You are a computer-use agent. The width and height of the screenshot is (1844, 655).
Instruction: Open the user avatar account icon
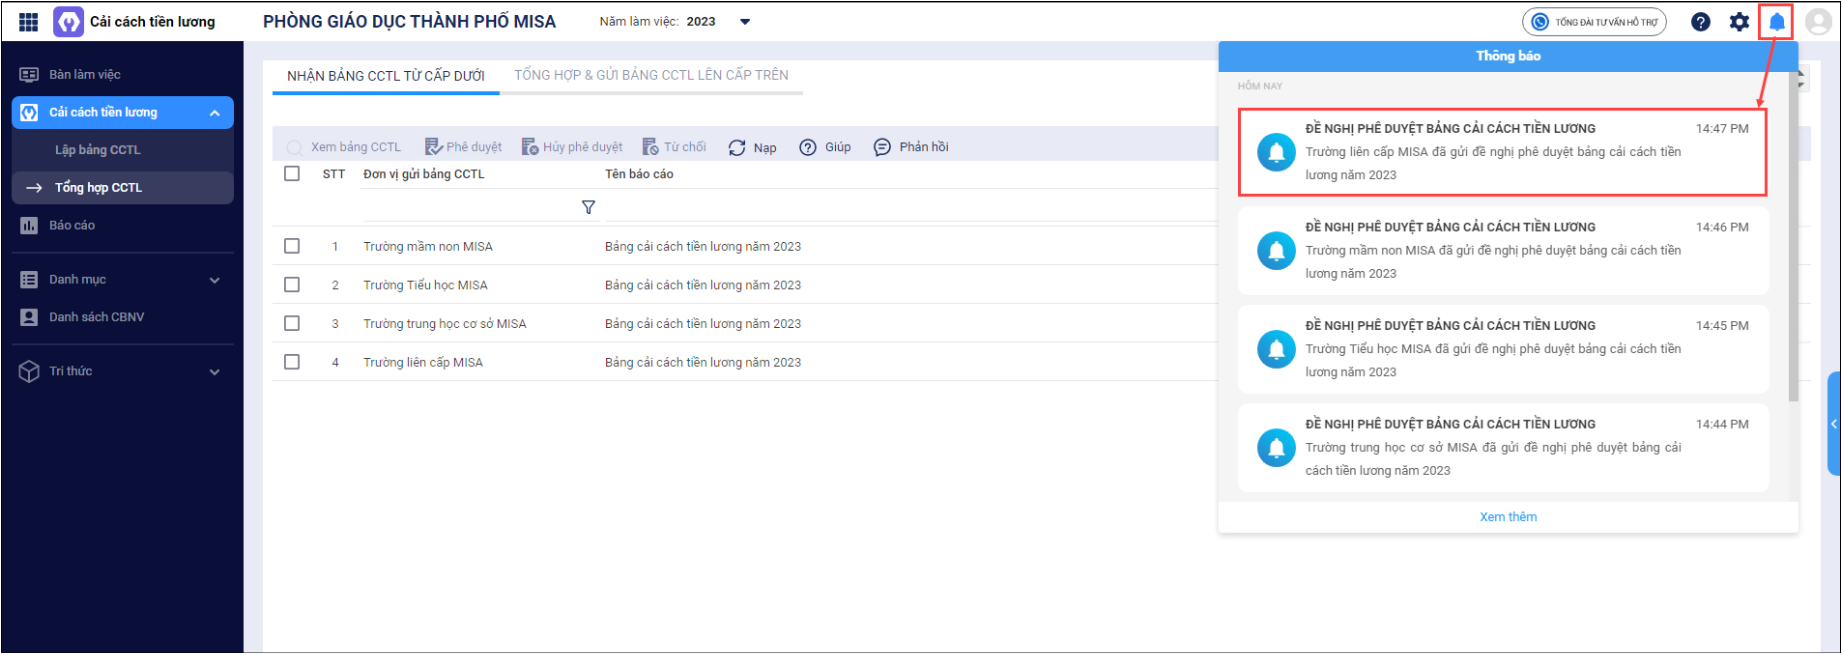pyautogui.click(x=1818, y=22)
